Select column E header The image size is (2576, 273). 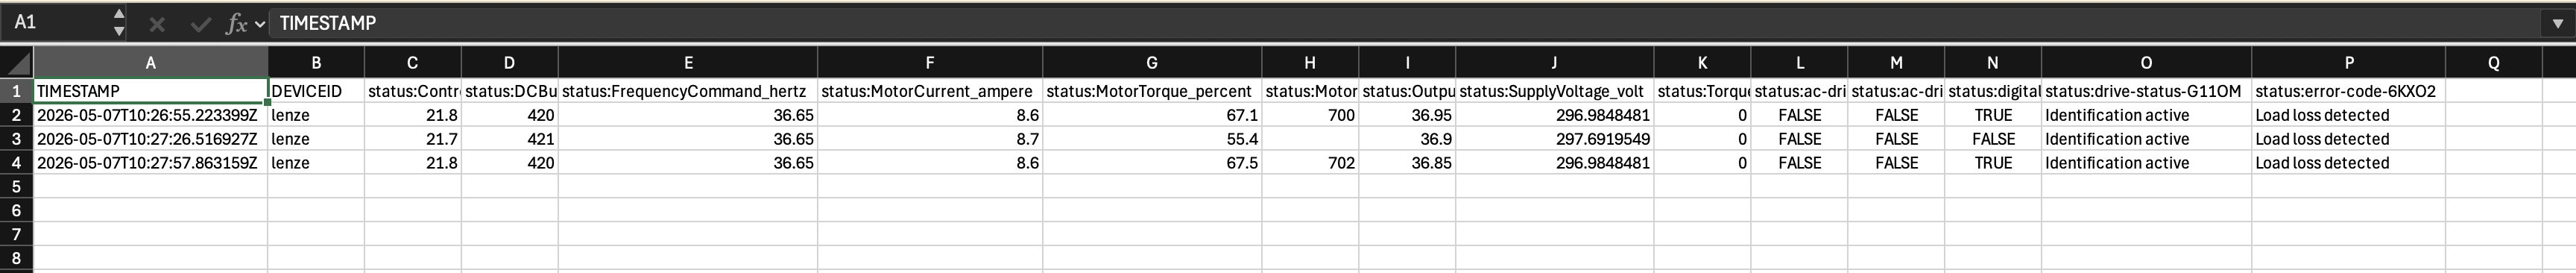pyautogui.click(x=688, y=63)
